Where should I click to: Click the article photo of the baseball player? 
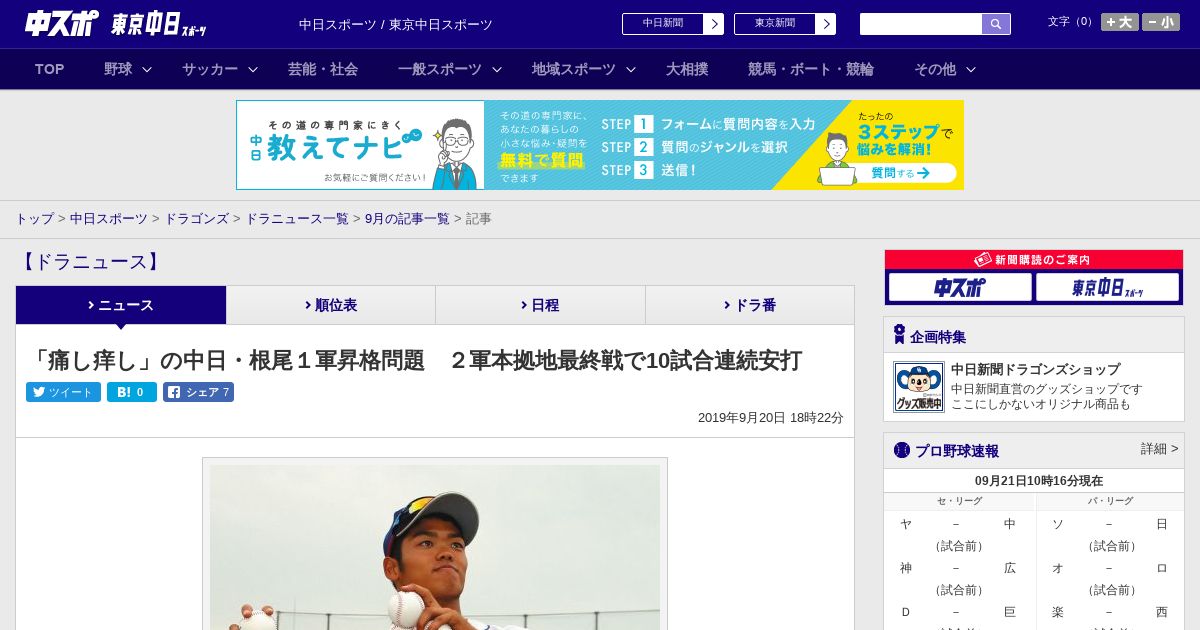[435, 545]
